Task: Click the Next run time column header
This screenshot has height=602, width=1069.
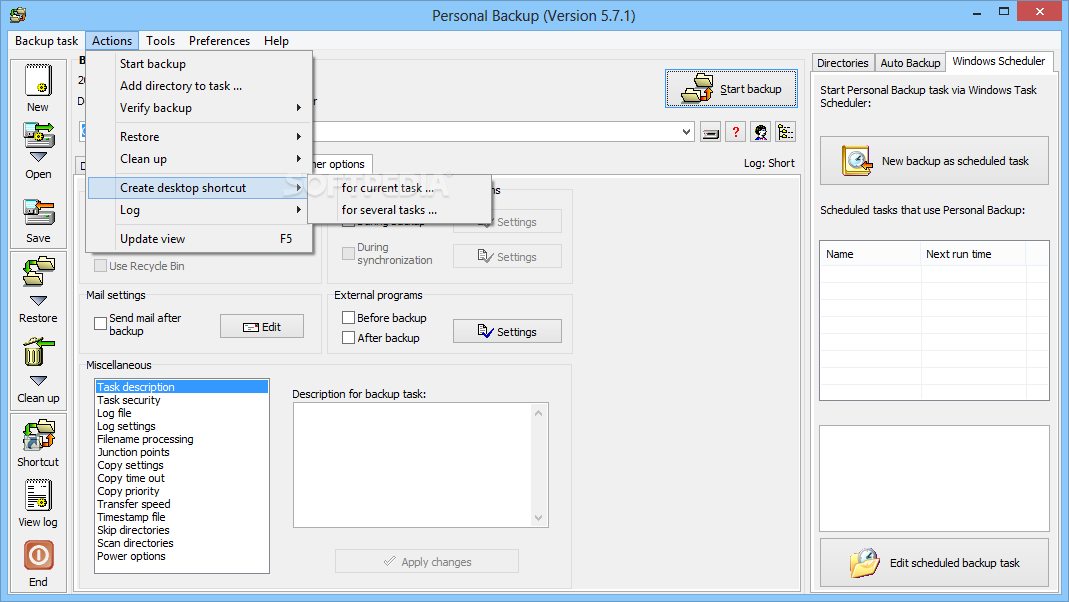Action: point(973,254)
